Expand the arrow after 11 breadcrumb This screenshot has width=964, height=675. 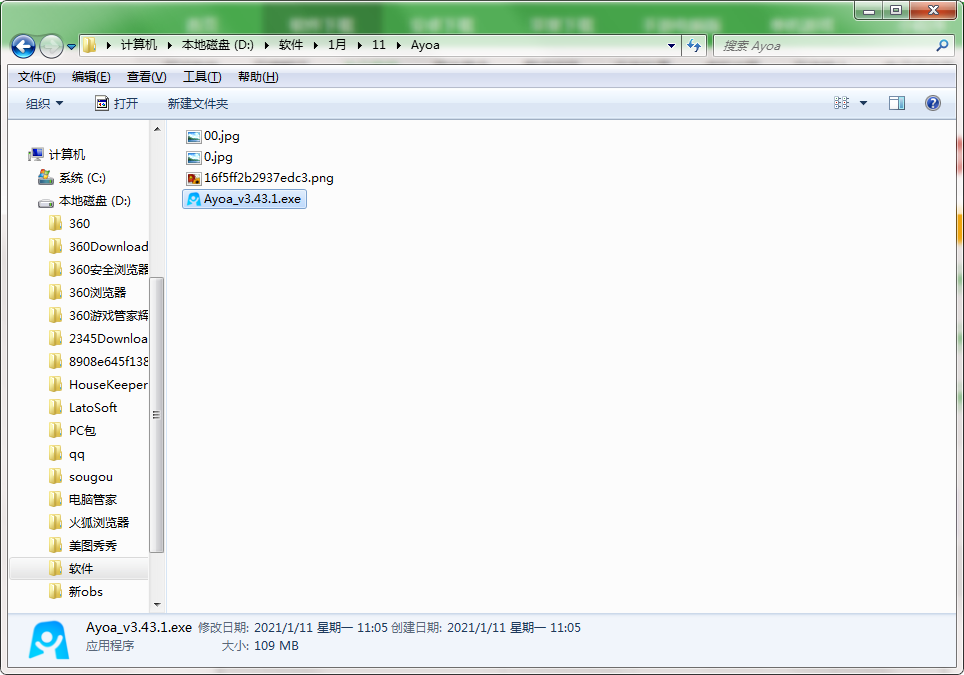(398, 45)
